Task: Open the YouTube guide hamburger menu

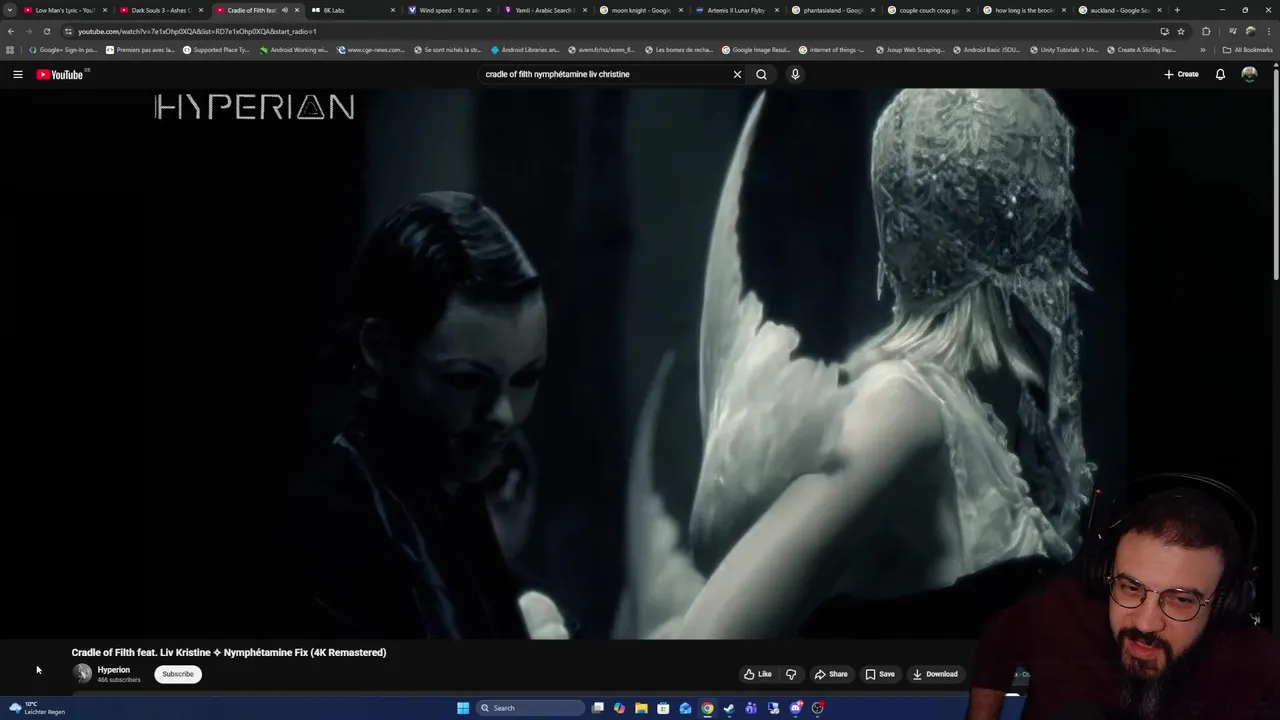Action: click(18, 74)
